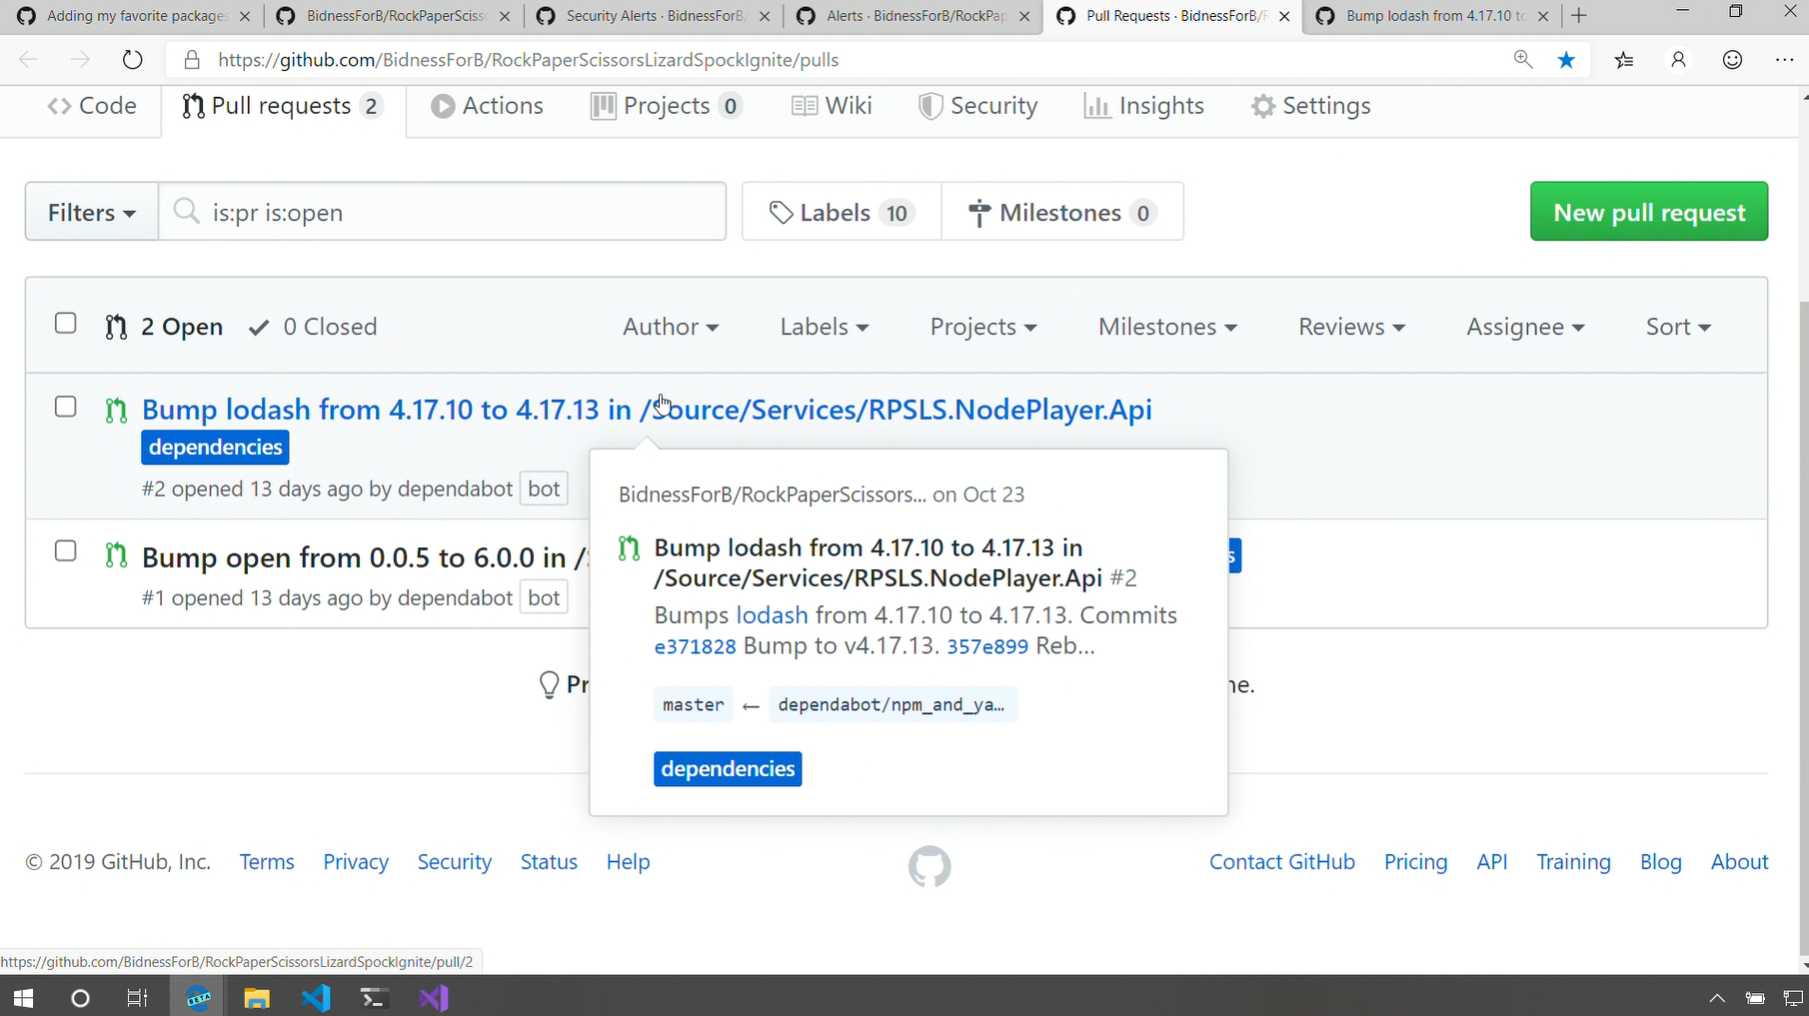Open the repository Security tab
Screen dimensions: 1809x1016
click(978, 106)
